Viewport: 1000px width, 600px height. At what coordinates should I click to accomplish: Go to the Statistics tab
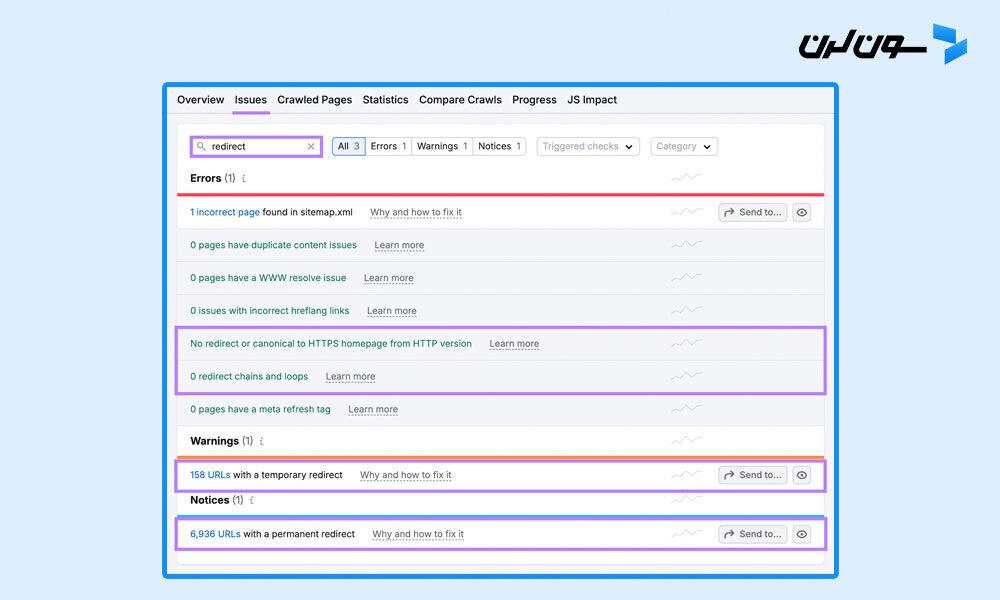tap(385, 100)
